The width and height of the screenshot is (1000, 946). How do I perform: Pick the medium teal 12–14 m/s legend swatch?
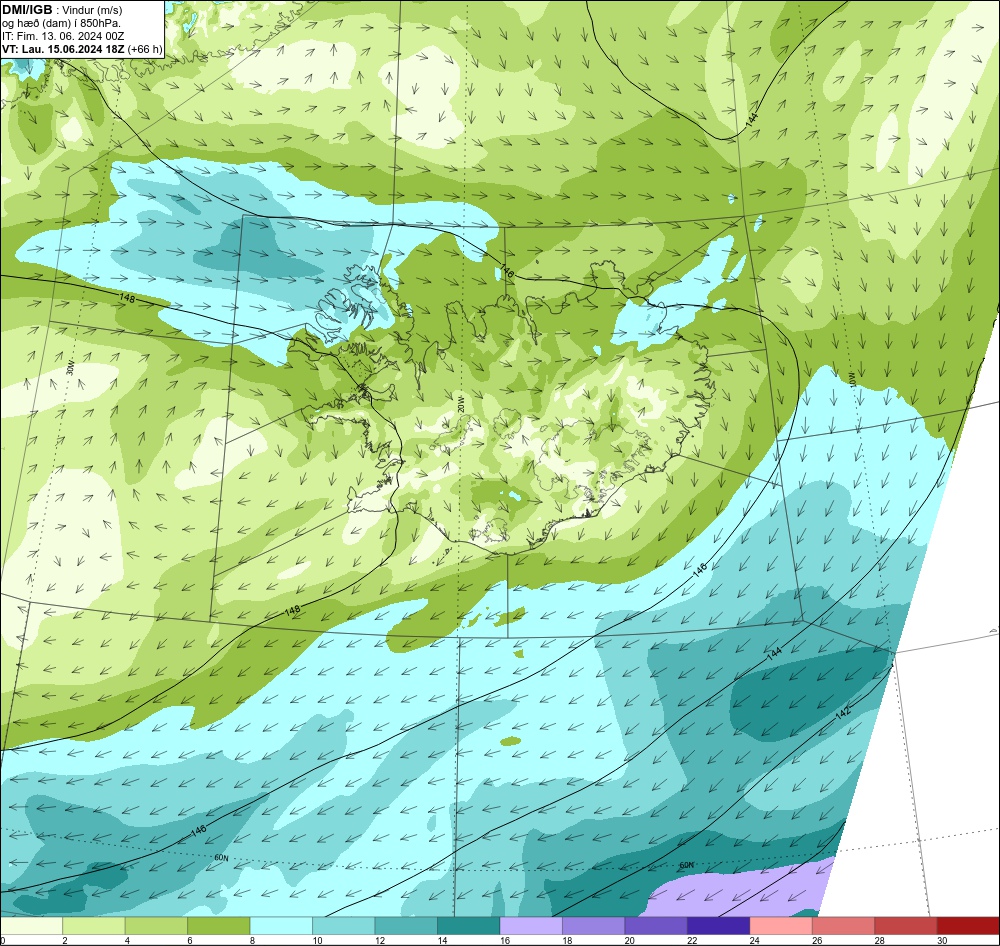[406, 926]
